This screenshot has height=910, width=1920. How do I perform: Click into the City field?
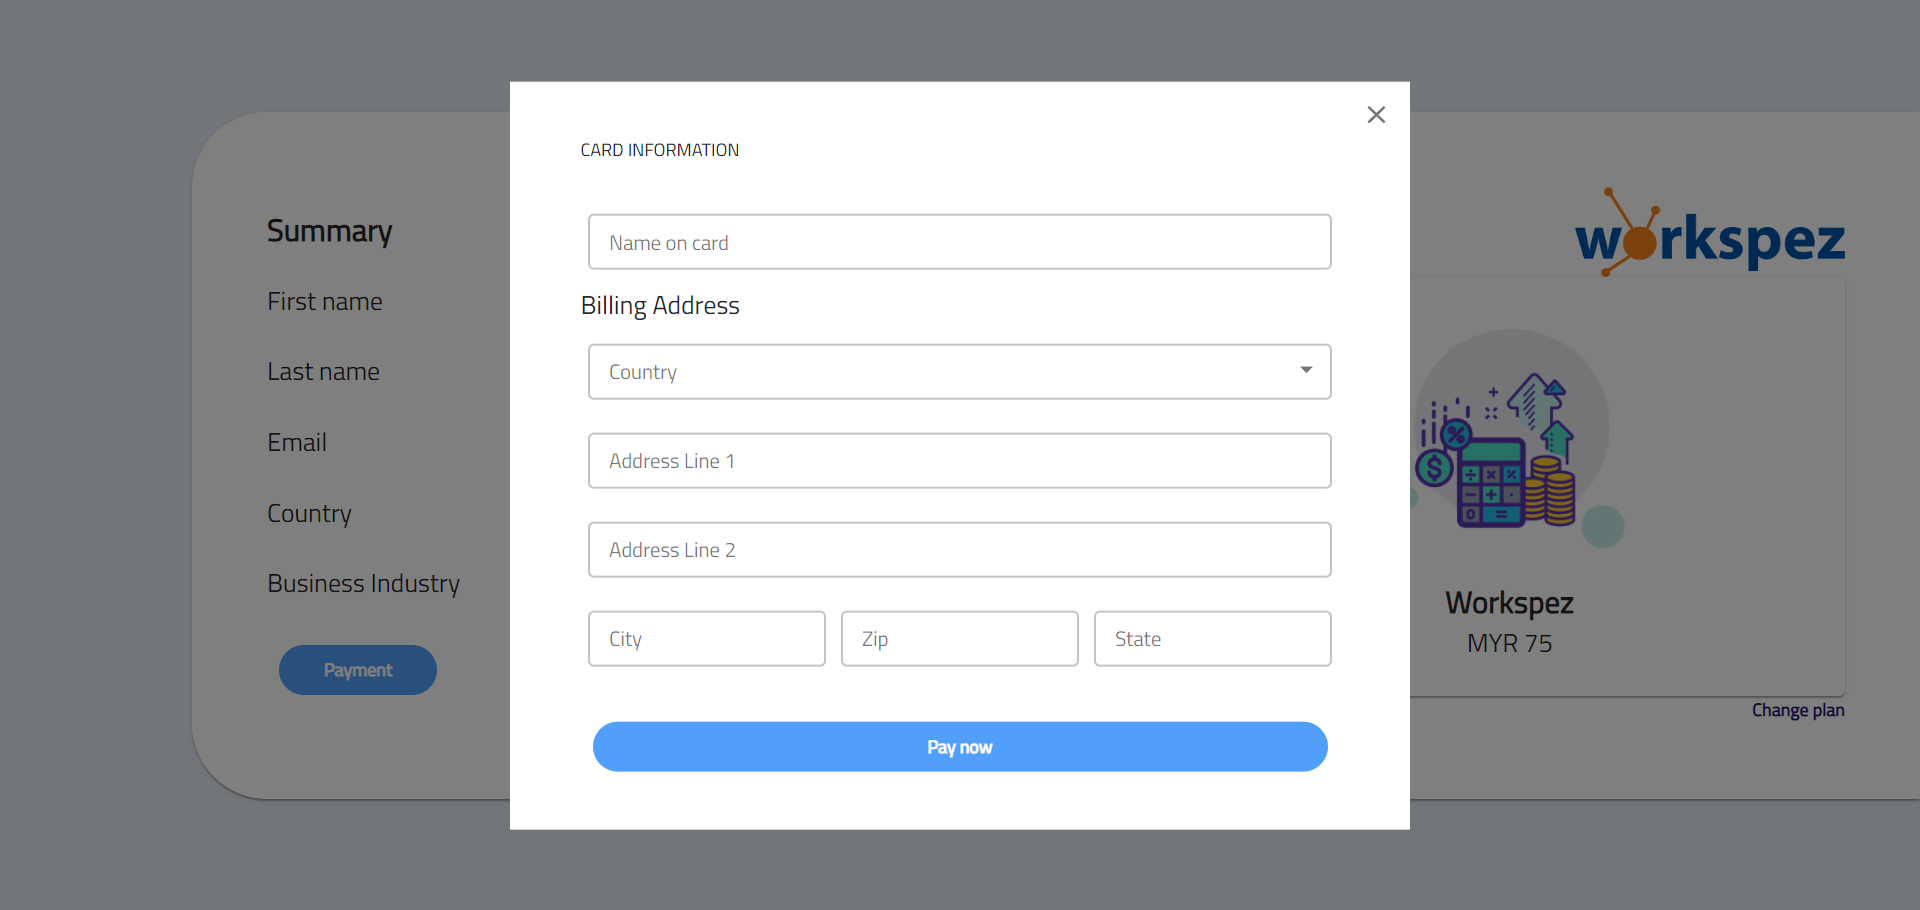pyautogui.click(x=706, y=639)
